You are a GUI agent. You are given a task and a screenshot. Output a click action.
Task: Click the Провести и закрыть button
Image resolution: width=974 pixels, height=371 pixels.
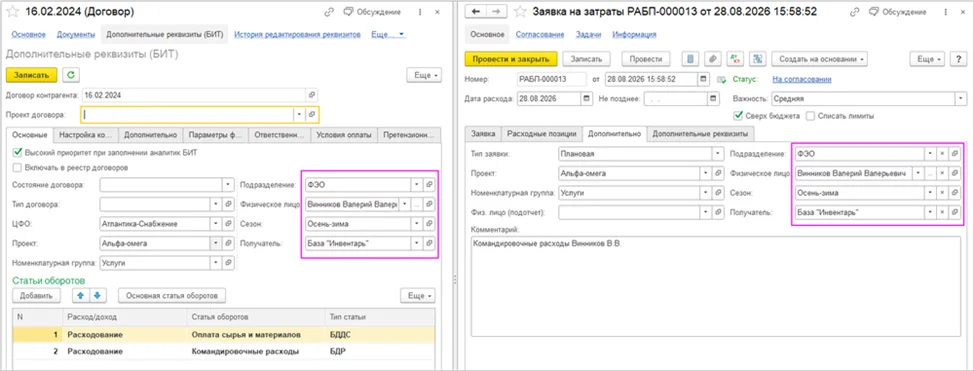tap(511, 59)
